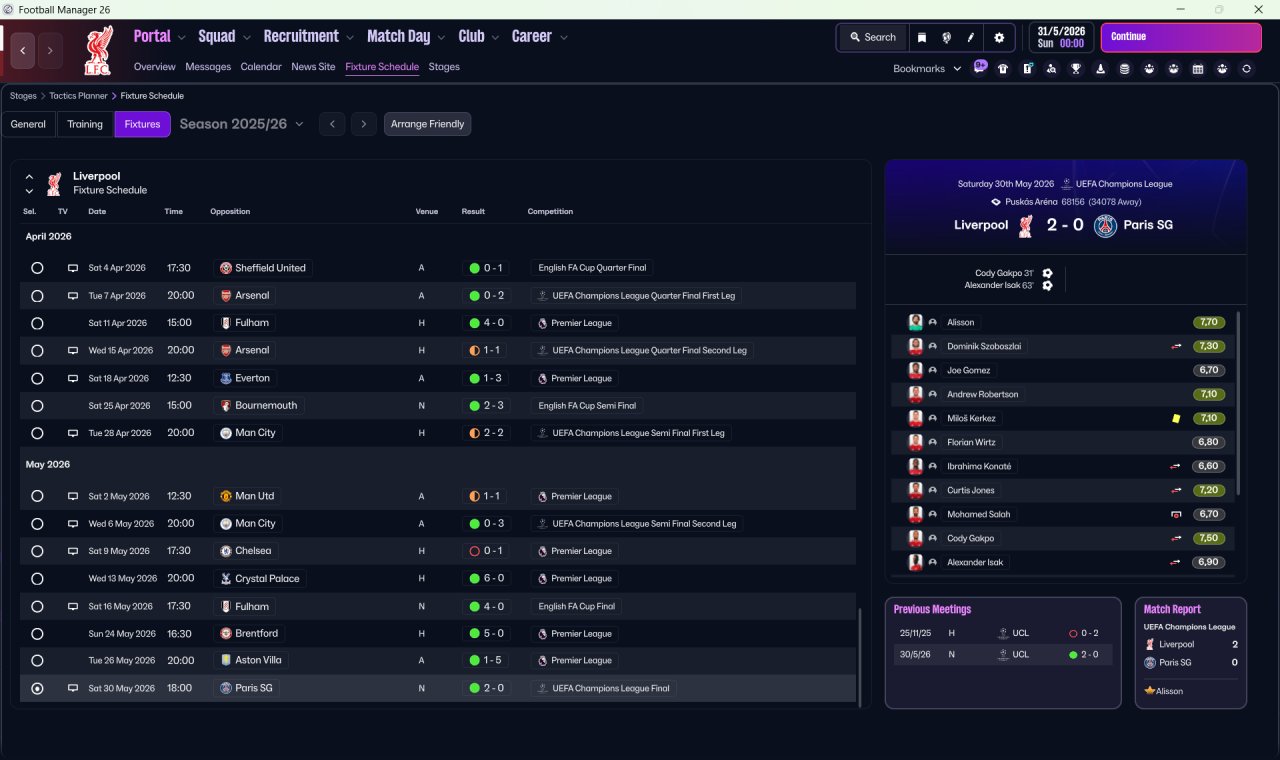Click Alisson's player portrait in lineup
Viewport: 1280px width, 760px height.
point(915,322)
